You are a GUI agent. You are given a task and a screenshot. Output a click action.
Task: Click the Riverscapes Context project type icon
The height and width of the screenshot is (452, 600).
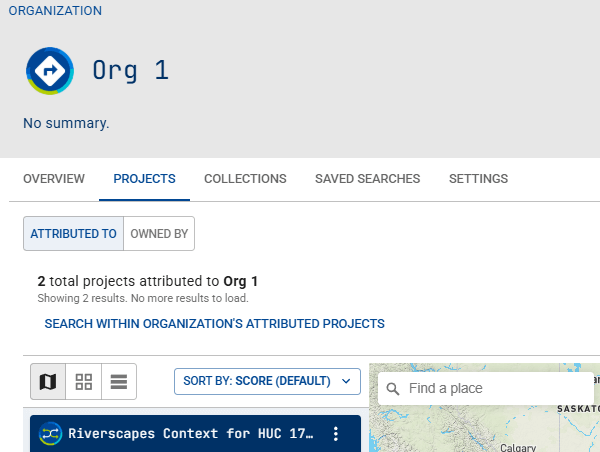click(50, 434)
